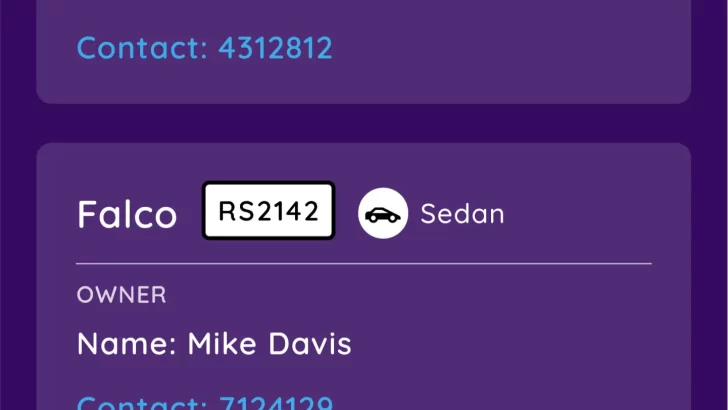
Task: Click the digits 2142 on the plate
Action: coord(286,211)
